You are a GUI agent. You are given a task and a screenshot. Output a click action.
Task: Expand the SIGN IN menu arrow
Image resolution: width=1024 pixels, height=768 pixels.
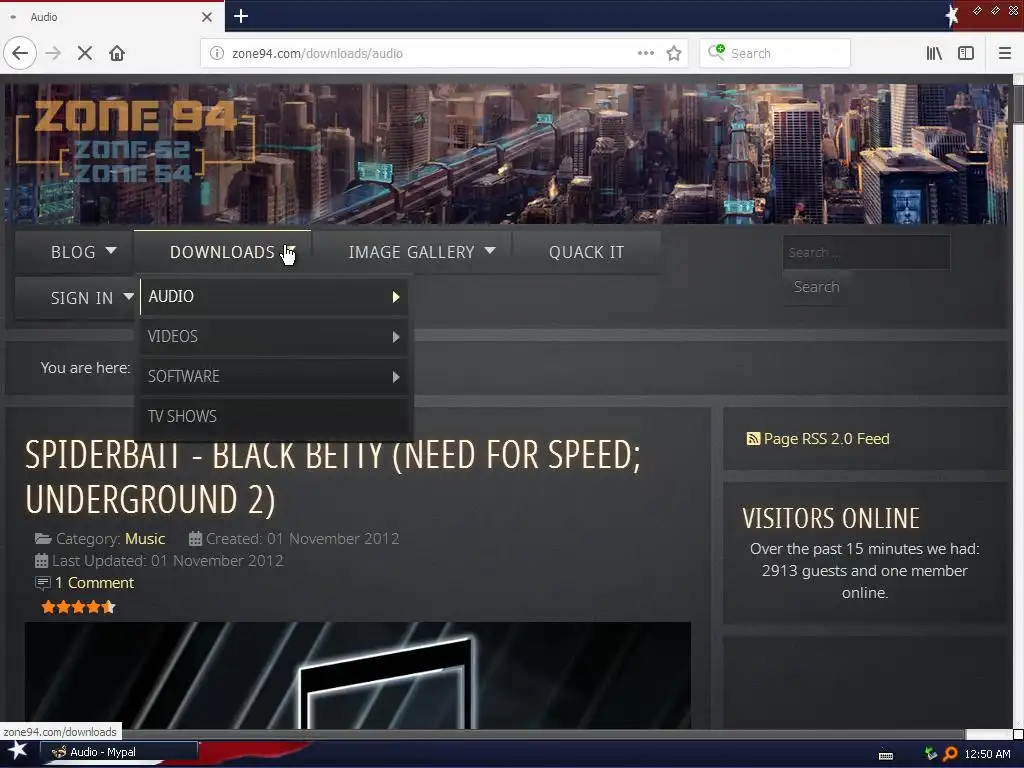click(129, 296)
